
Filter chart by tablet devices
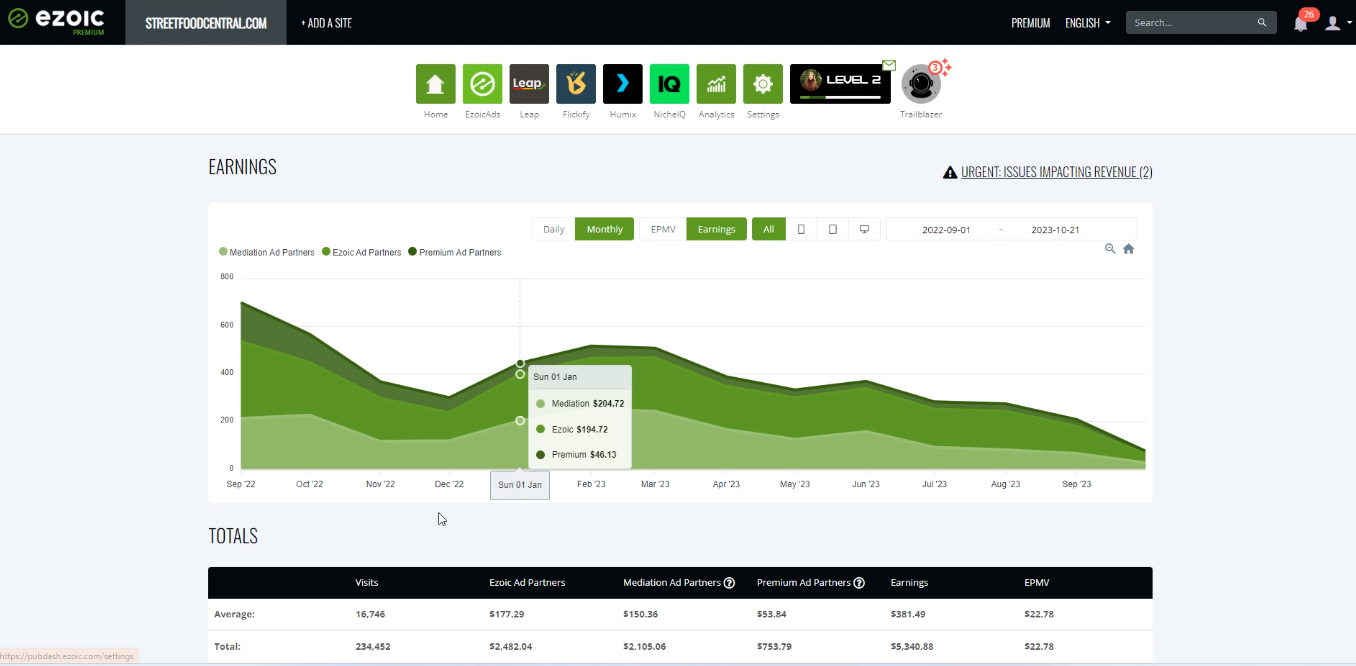click(x=833, y=229)
